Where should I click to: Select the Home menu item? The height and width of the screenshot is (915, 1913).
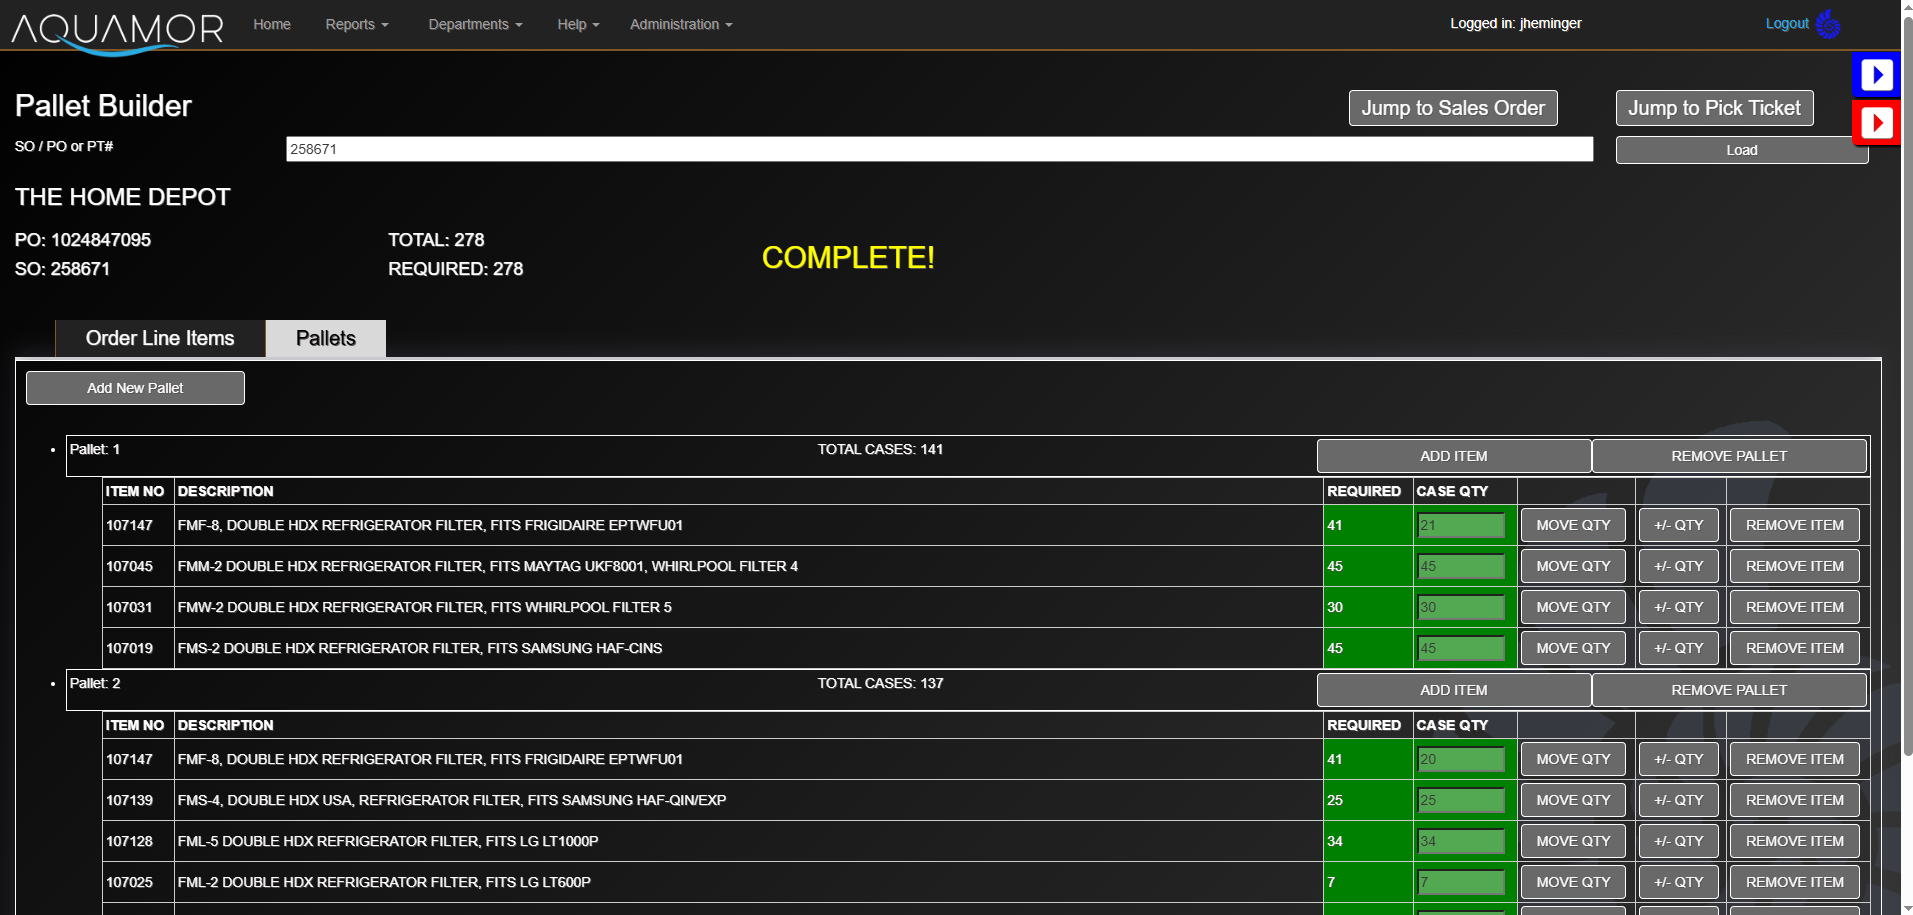click(271, 24)
